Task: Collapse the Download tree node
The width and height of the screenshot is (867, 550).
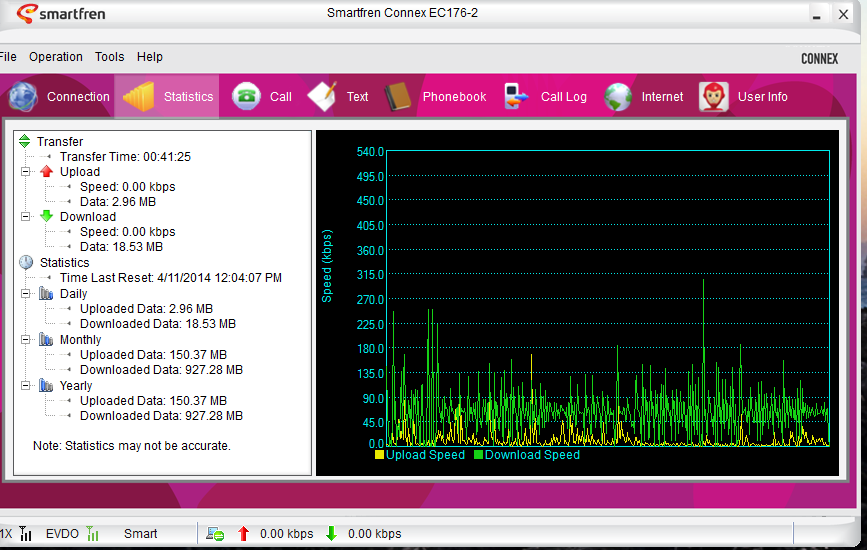Action: tap(25, 216)
